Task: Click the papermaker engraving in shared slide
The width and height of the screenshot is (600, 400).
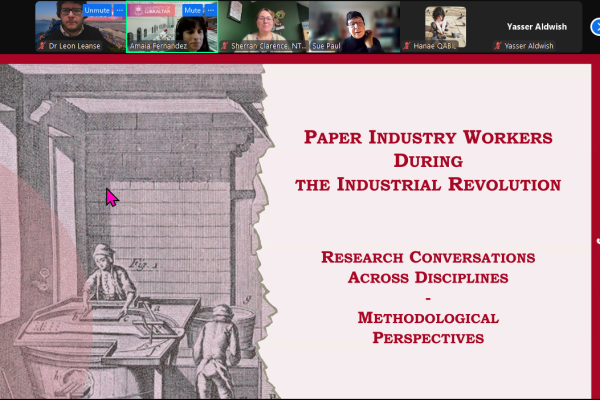Action: point(138,232)
